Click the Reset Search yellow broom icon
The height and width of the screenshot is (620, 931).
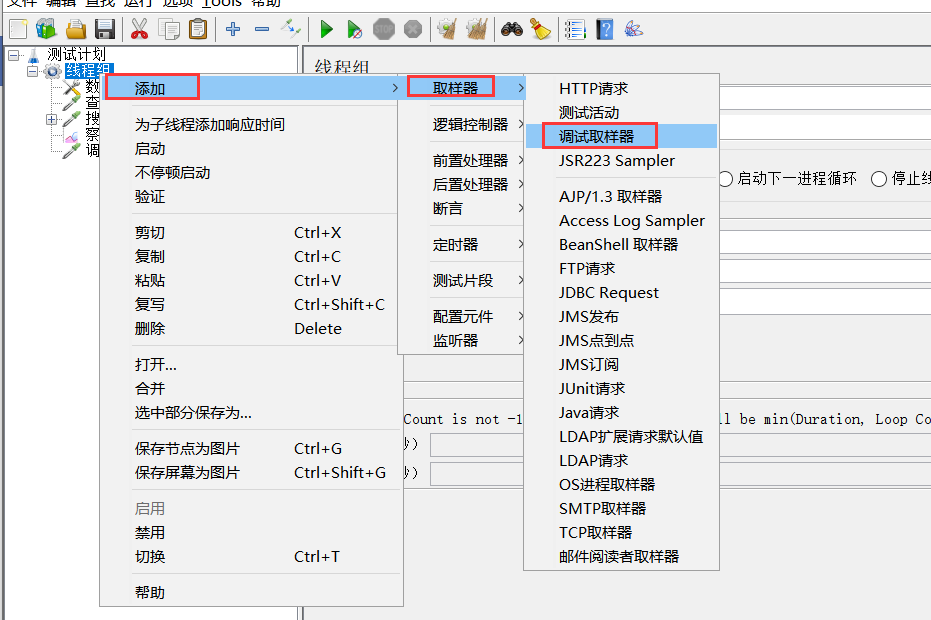coord(540,29)
